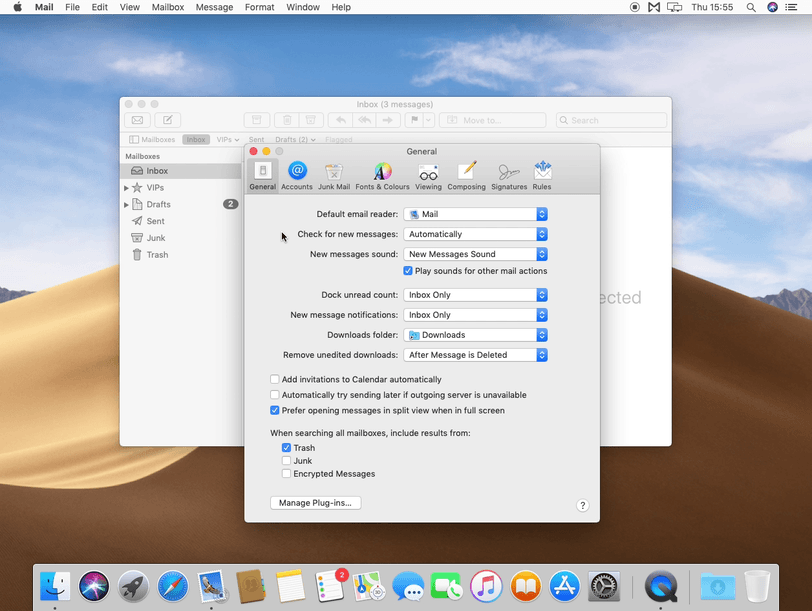Open the Accounts preferences pane
Viewport: 812px width, 611px height.
(296, 175)
